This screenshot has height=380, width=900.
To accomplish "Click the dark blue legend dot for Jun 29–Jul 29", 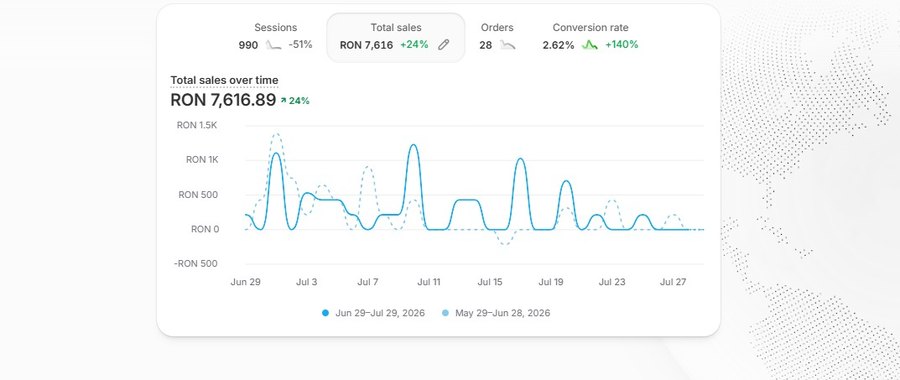I will 325,313.
